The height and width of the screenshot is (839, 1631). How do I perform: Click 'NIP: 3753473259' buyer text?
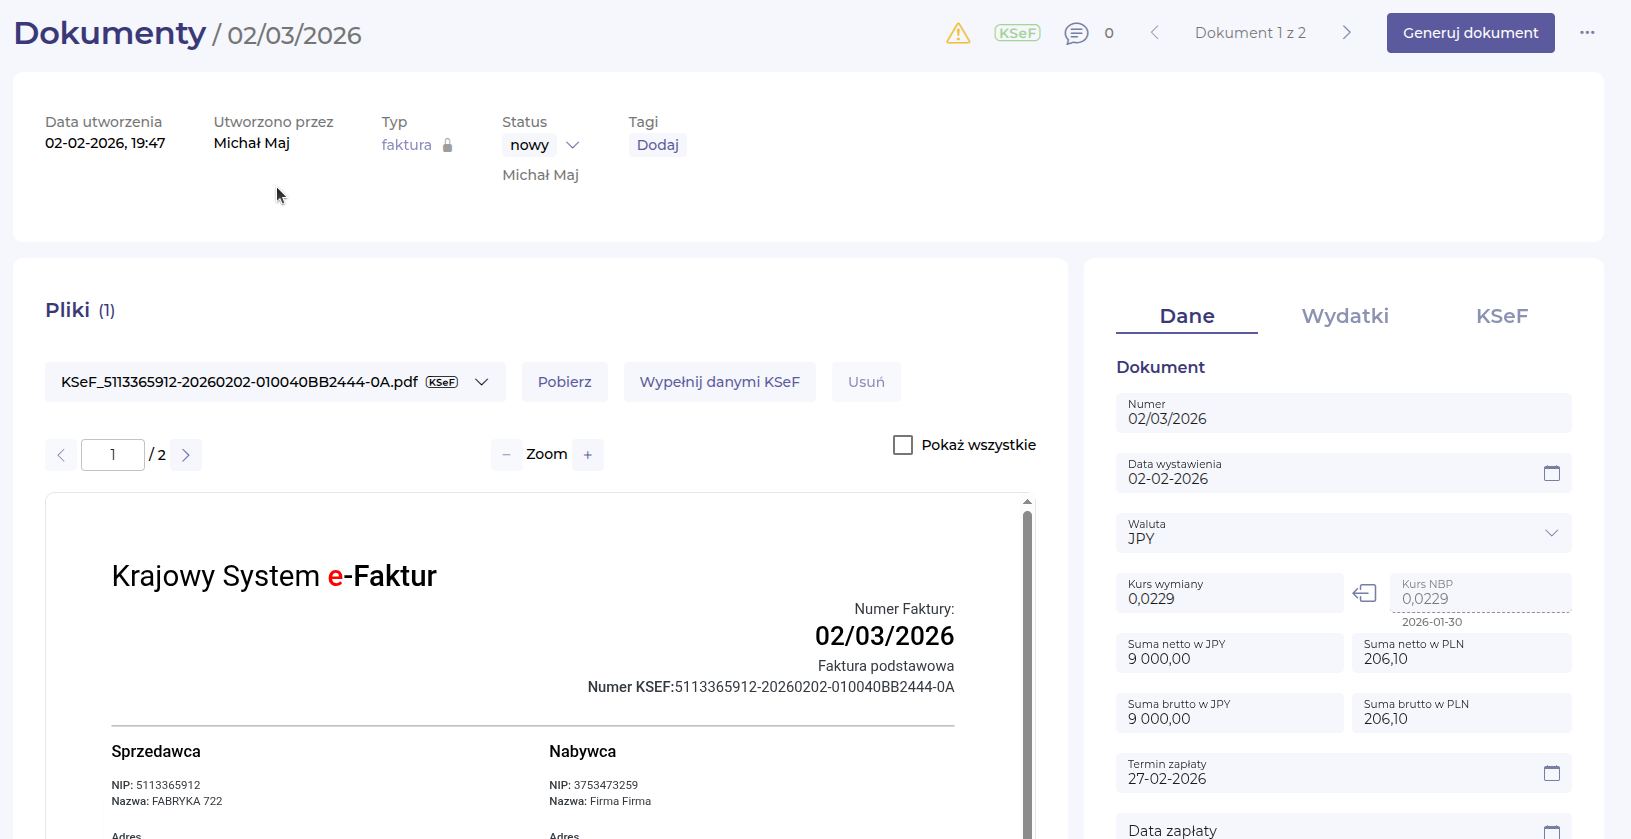[593, 785]
